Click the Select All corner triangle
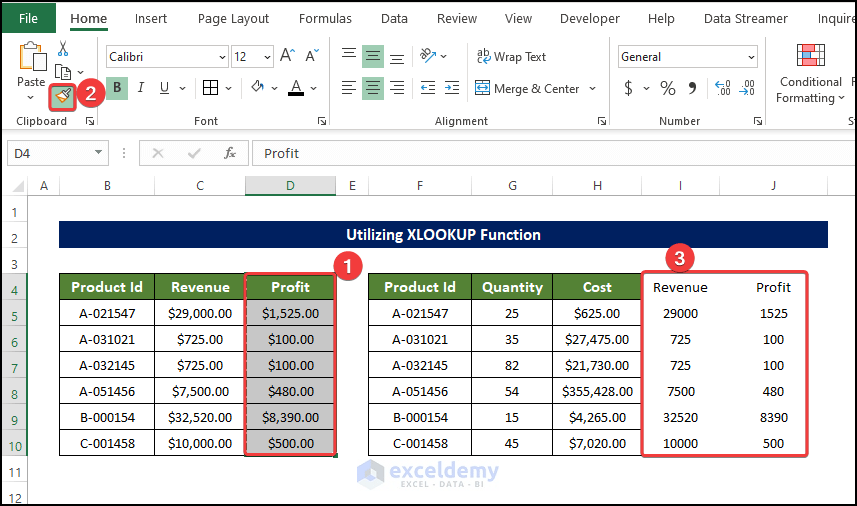Screen dimensions: 857x506 pos(17,186)
